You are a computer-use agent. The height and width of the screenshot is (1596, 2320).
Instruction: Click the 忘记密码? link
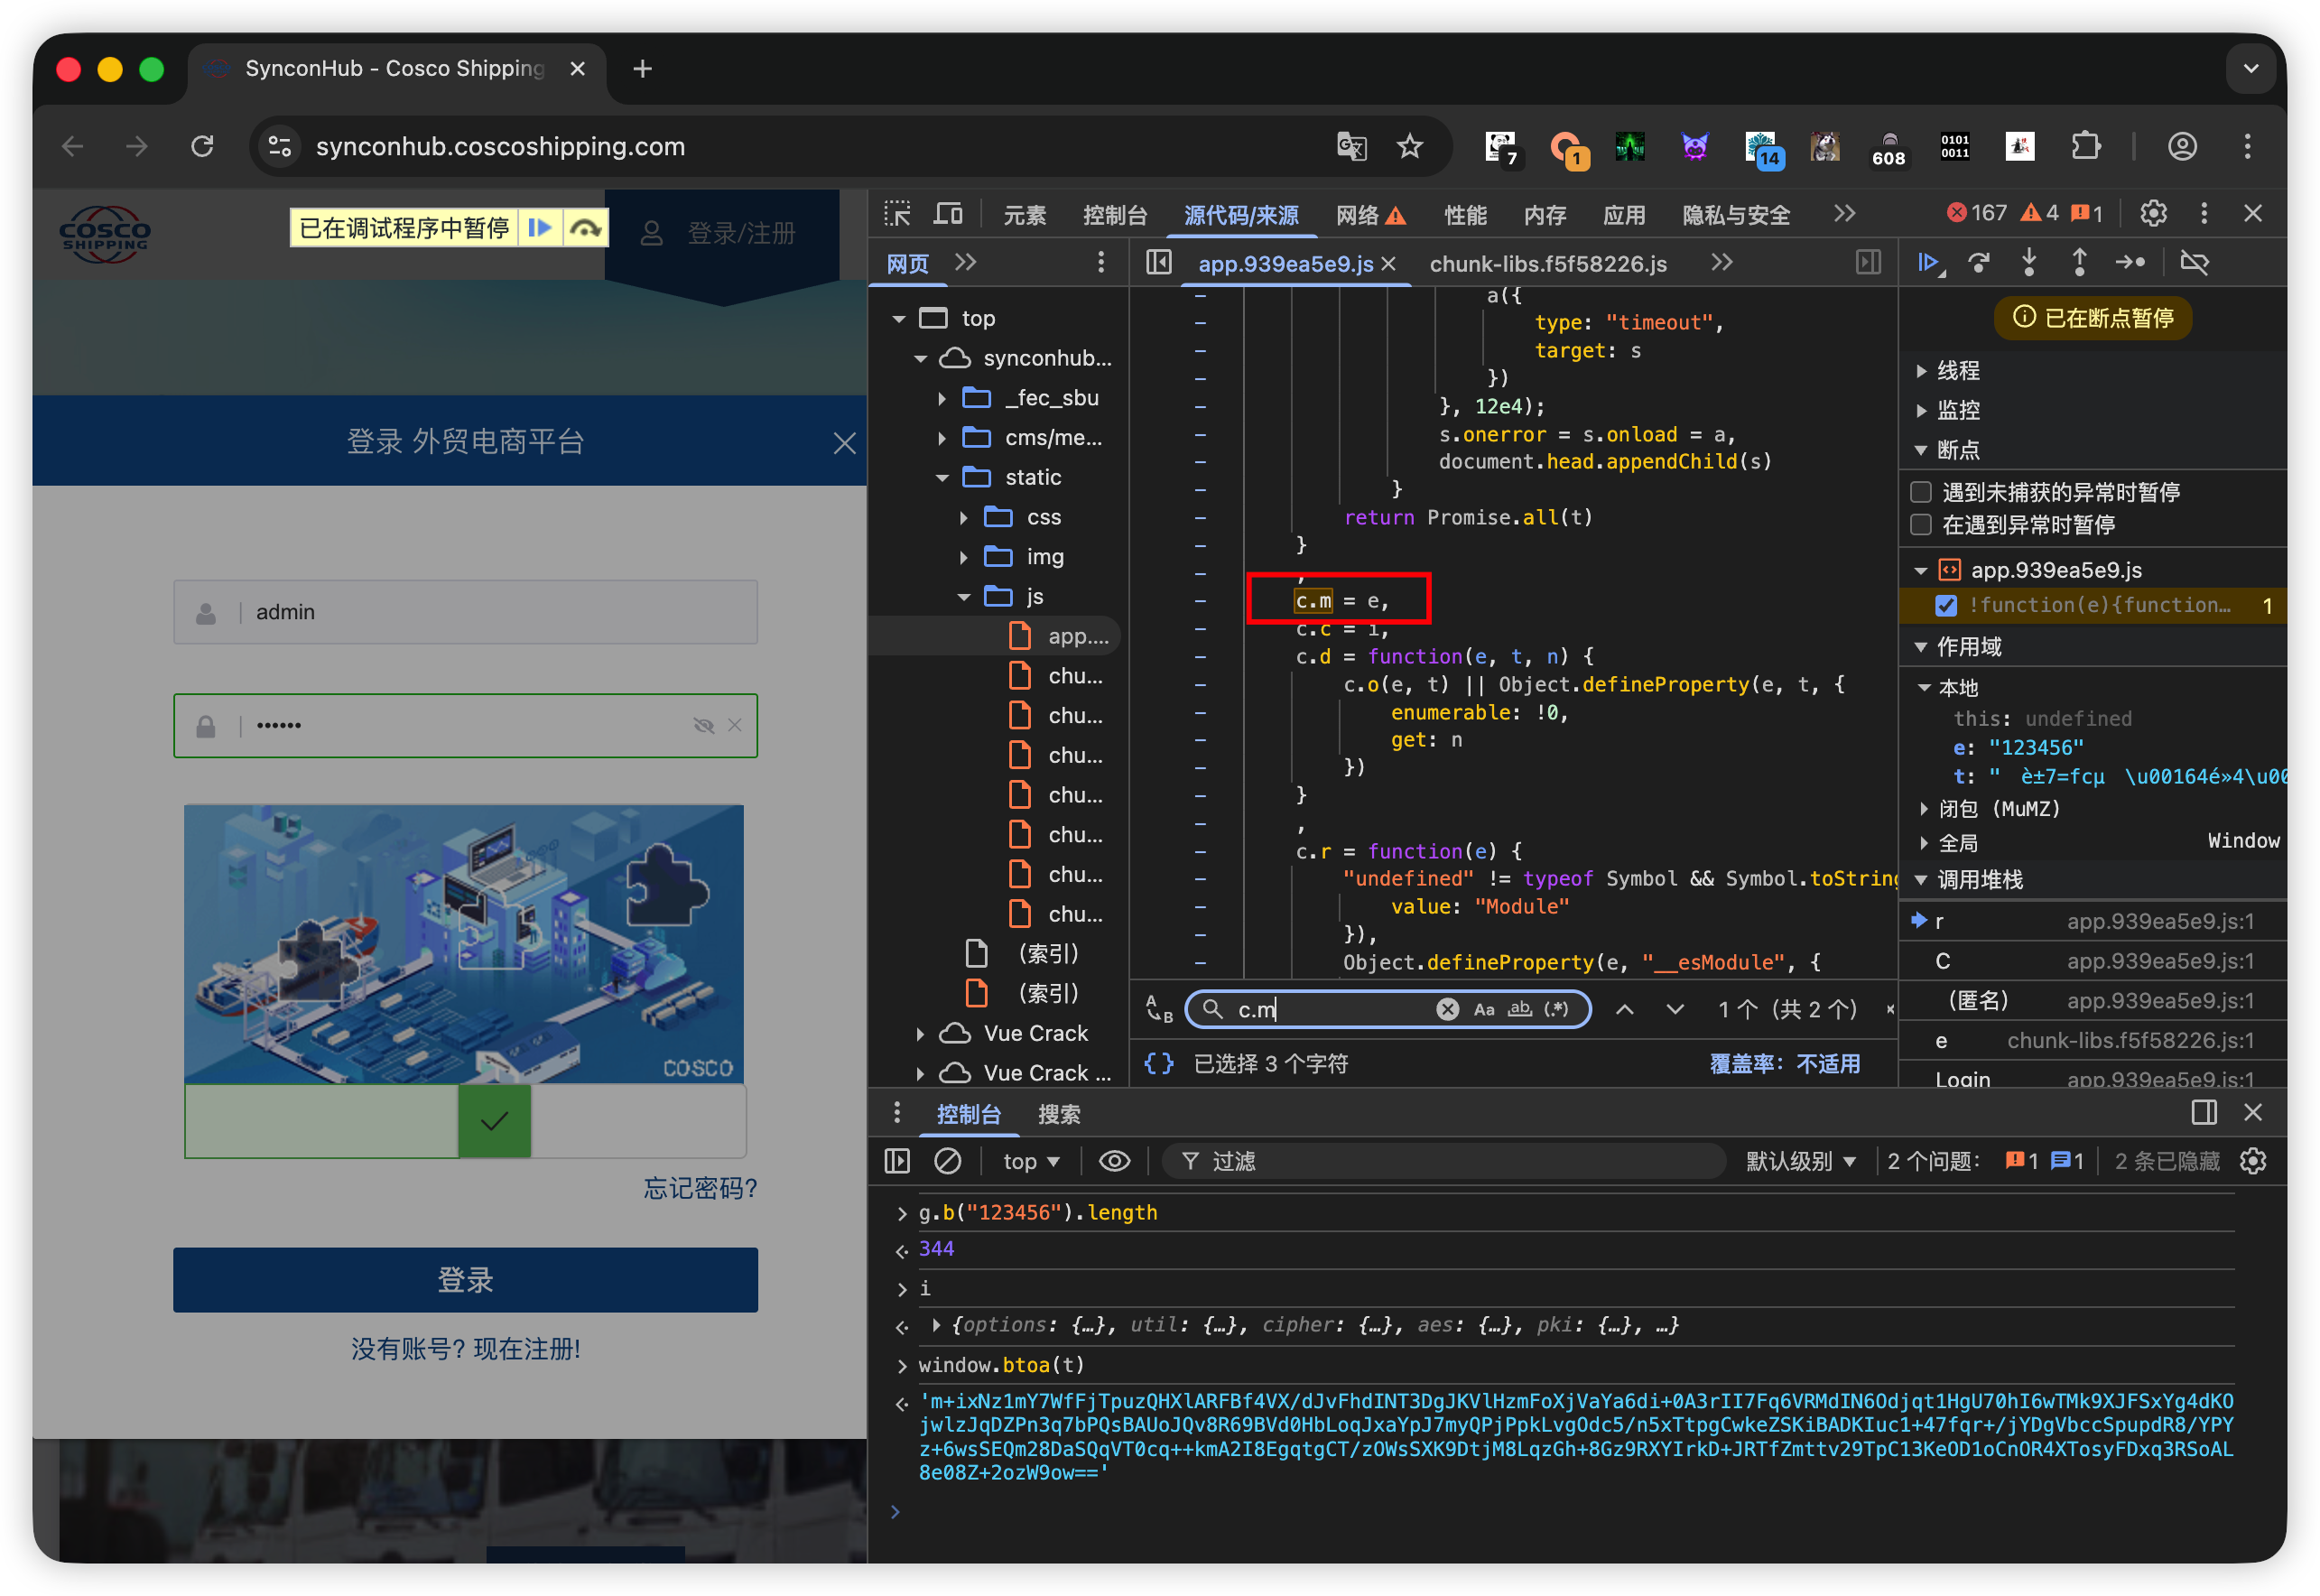click(700, 1188)
